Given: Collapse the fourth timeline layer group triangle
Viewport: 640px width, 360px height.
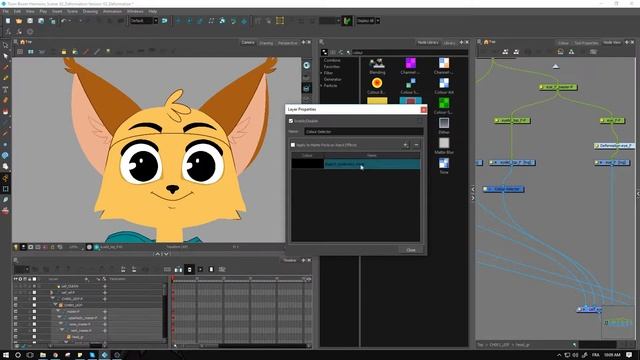Looking at the screenshot, I should [x=56, y=305].
